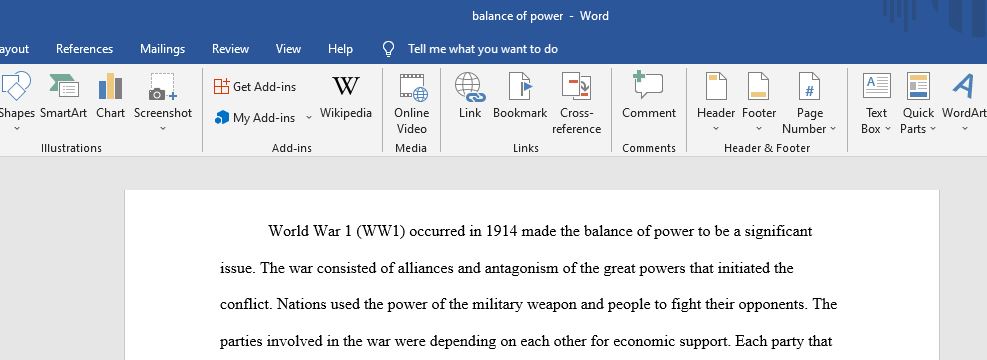Expand the Footer dropdown arrow
This screenshot has height=360, width=987.
[759, 129]
